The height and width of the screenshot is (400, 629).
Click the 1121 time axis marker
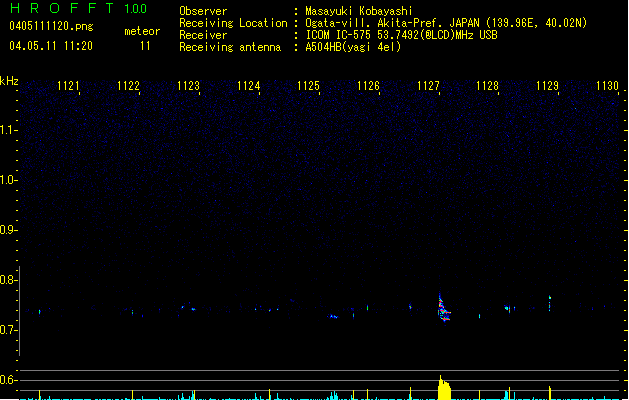pyautogui.click(x=68, y=86)
